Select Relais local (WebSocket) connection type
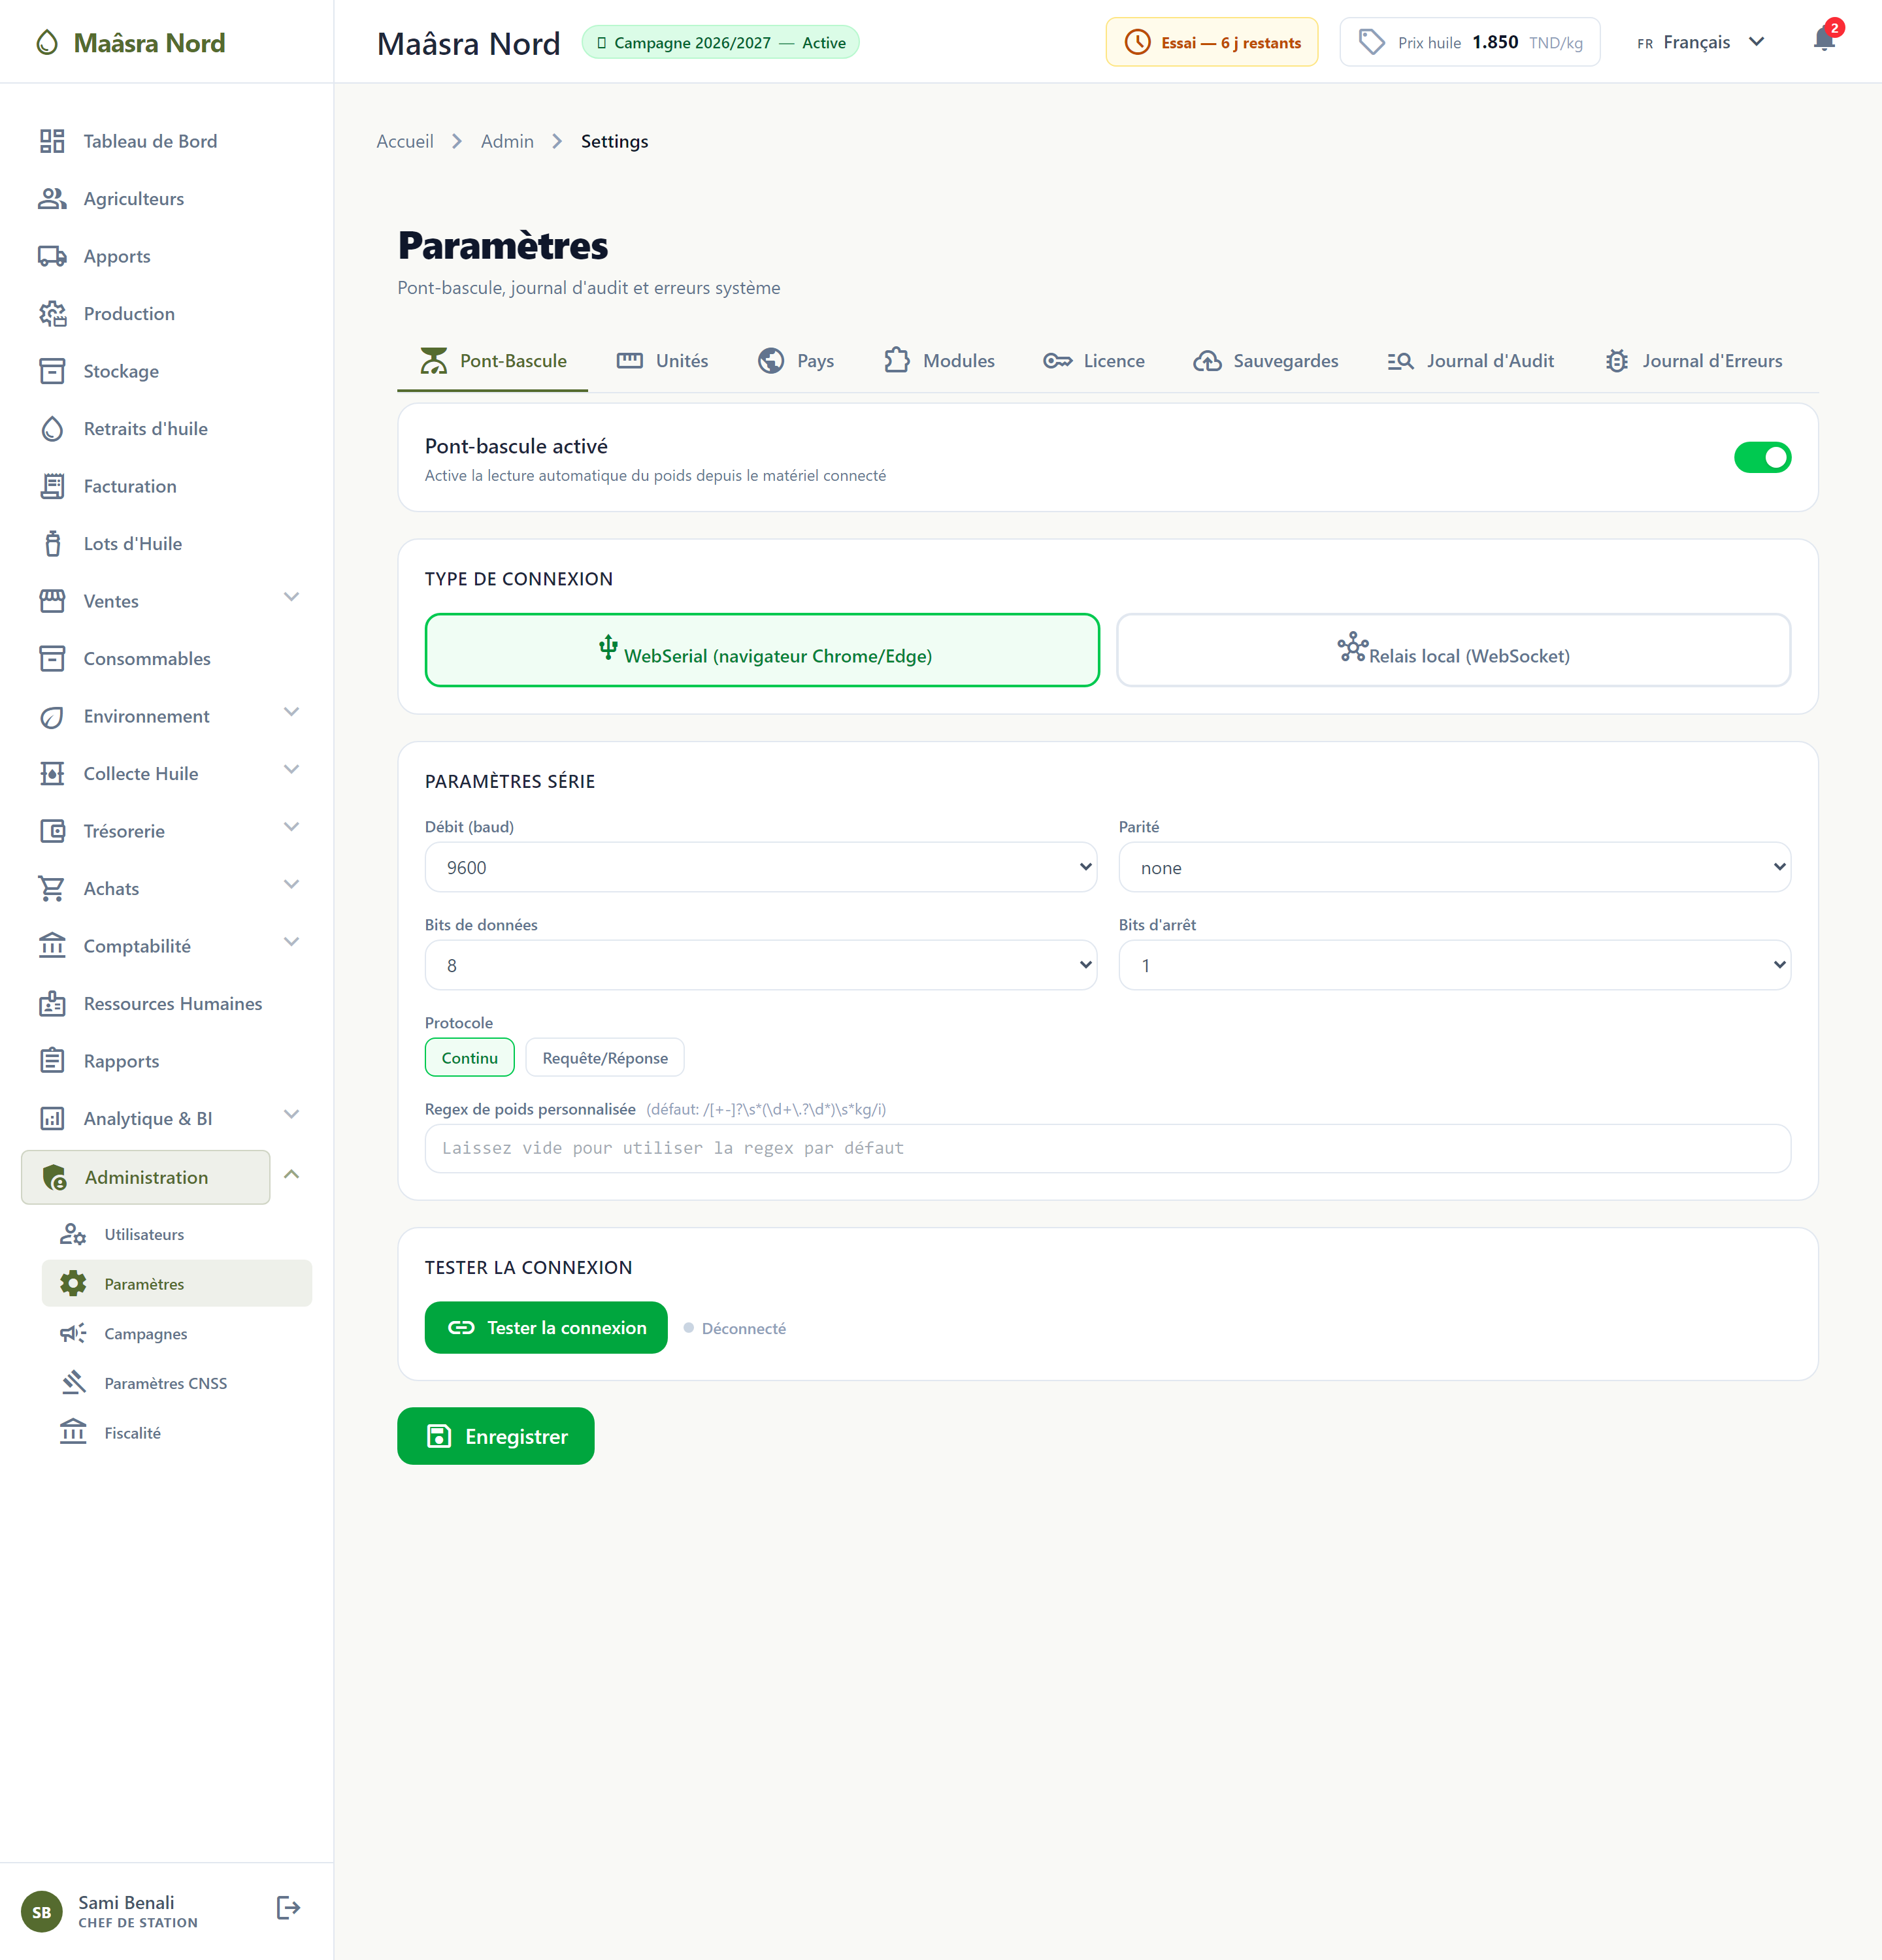 [x=1453, y=650]
